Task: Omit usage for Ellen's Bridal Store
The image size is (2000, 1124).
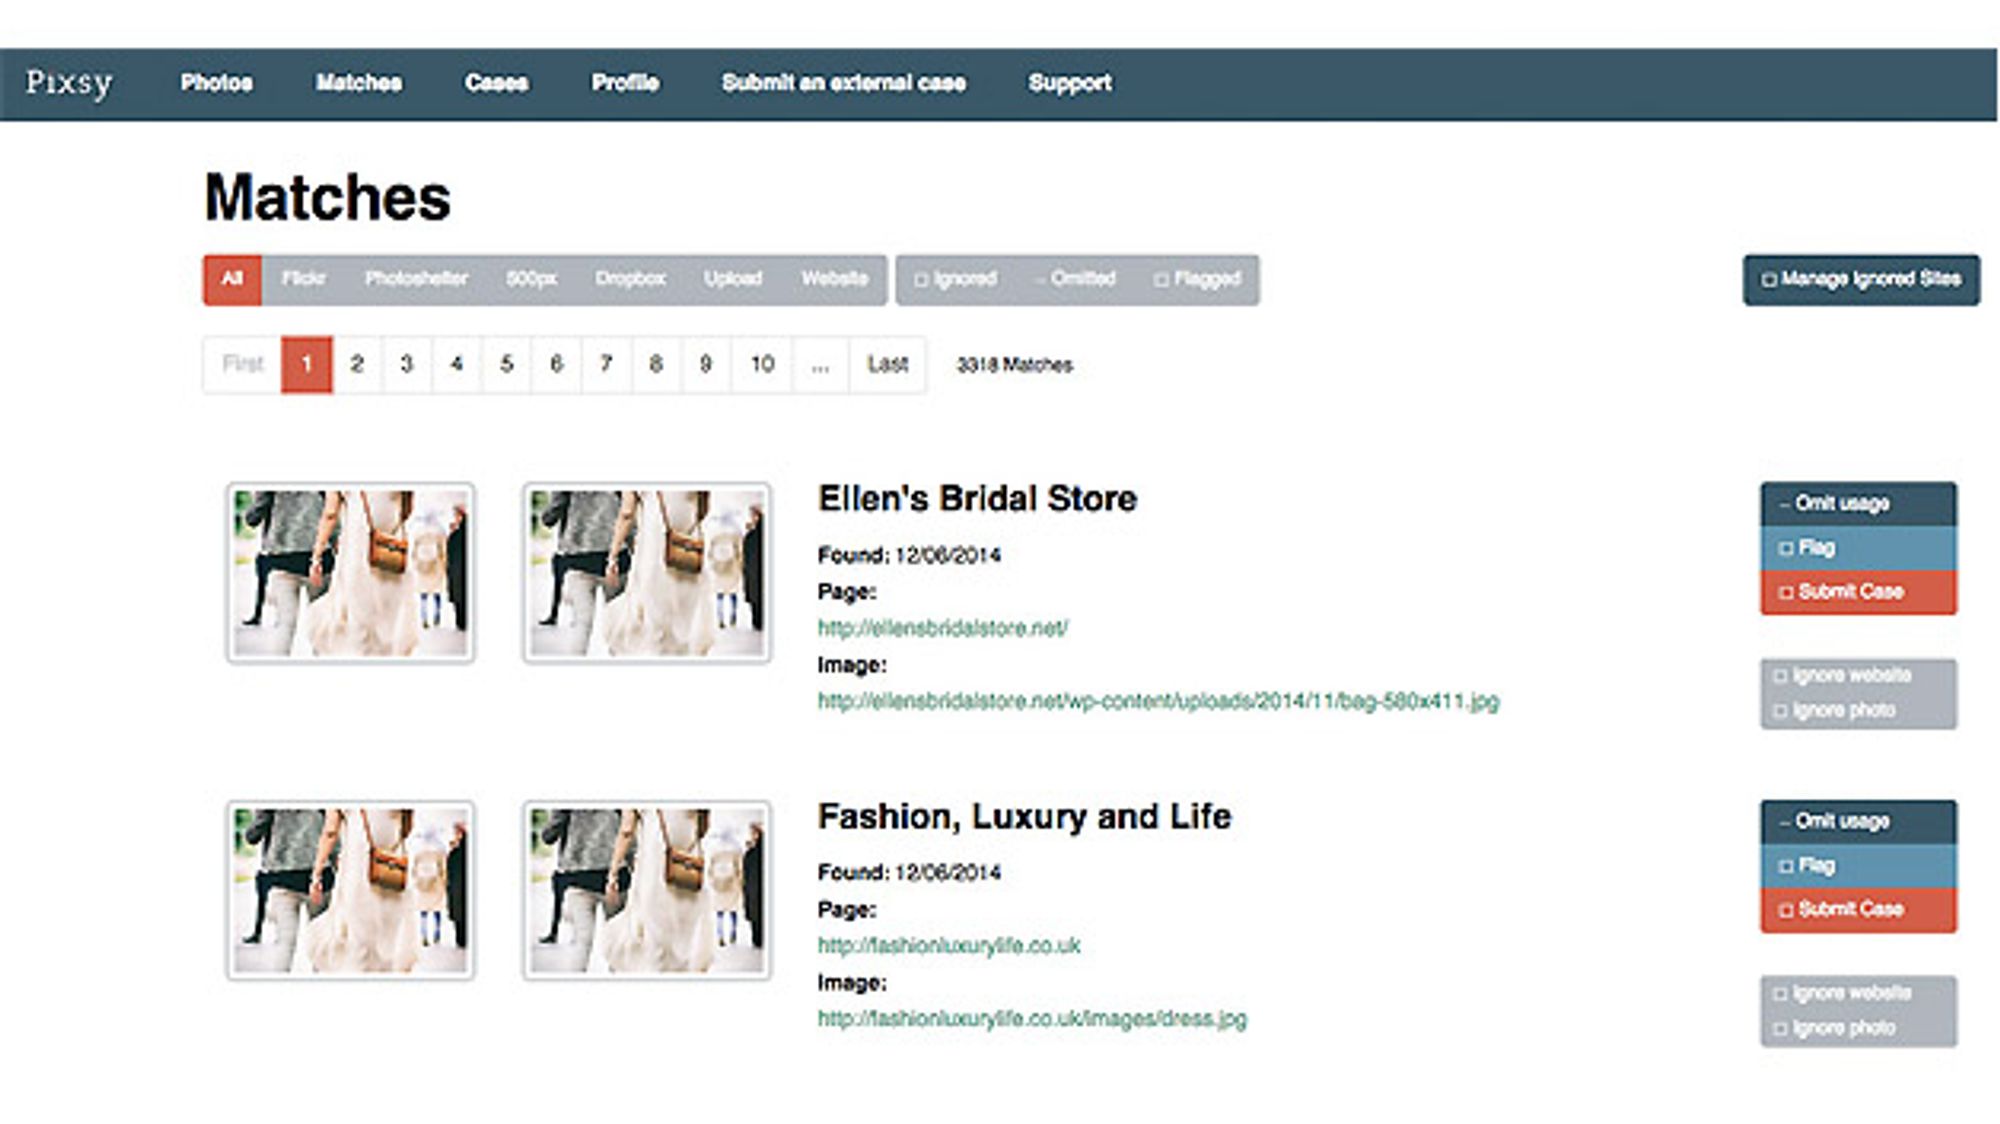Action: (1858, 504)
